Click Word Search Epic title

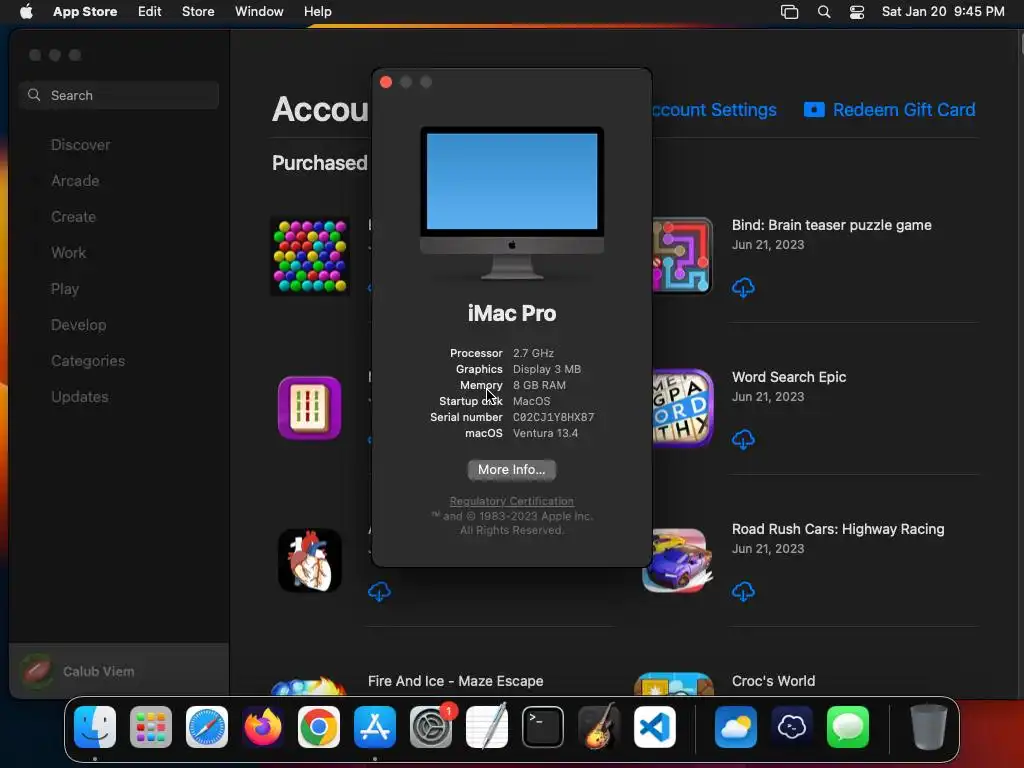coord(789,377)
